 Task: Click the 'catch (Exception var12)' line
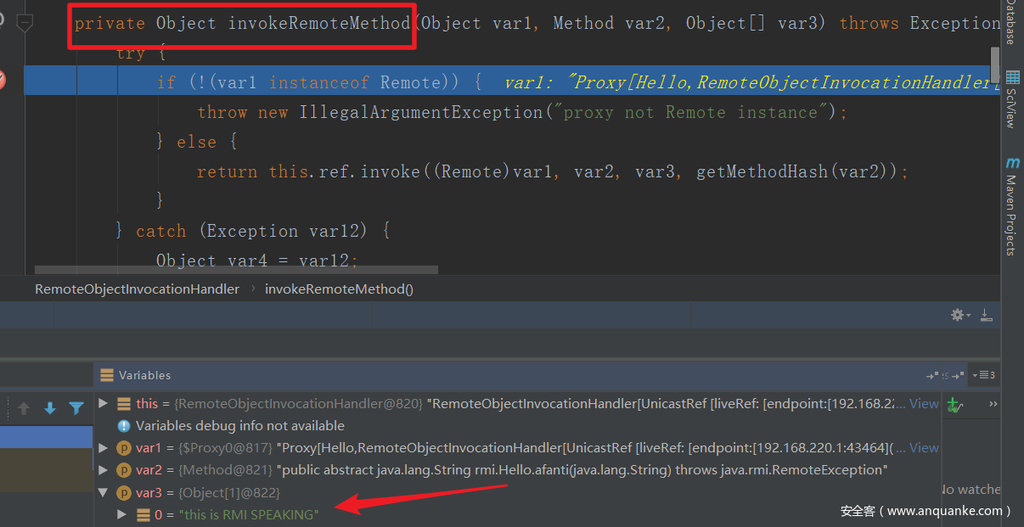253,231
